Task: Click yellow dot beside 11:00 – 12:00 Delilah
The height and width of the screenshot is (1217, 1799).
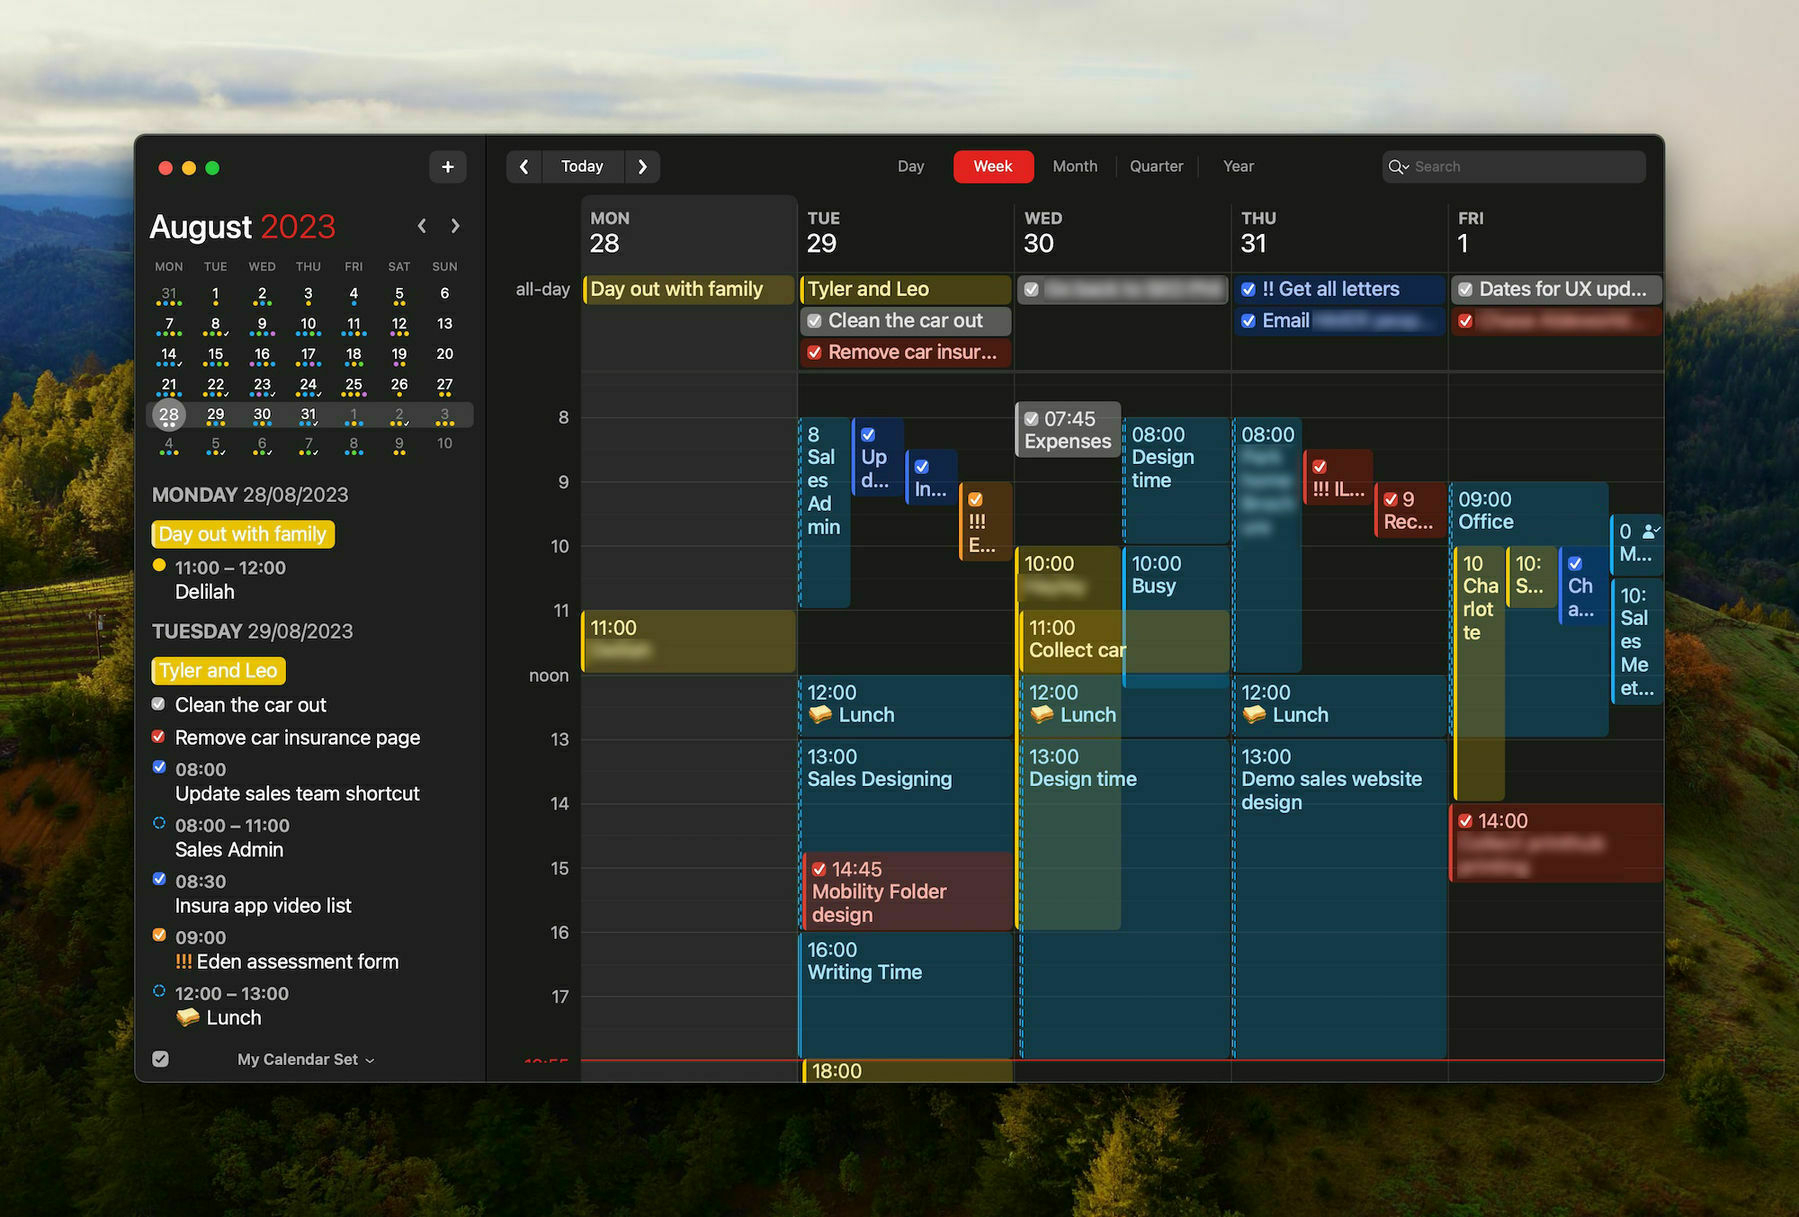Action: [x=159, y=566]
